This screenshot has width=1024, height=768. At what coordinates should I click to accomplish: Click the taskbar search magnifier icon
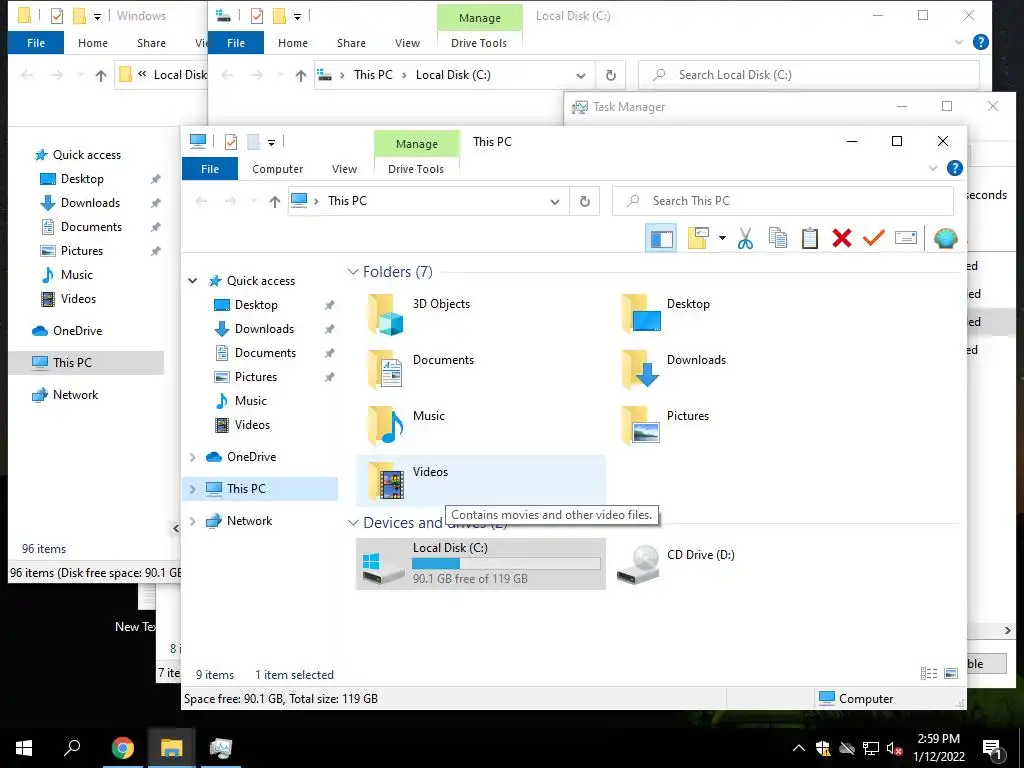72,748
